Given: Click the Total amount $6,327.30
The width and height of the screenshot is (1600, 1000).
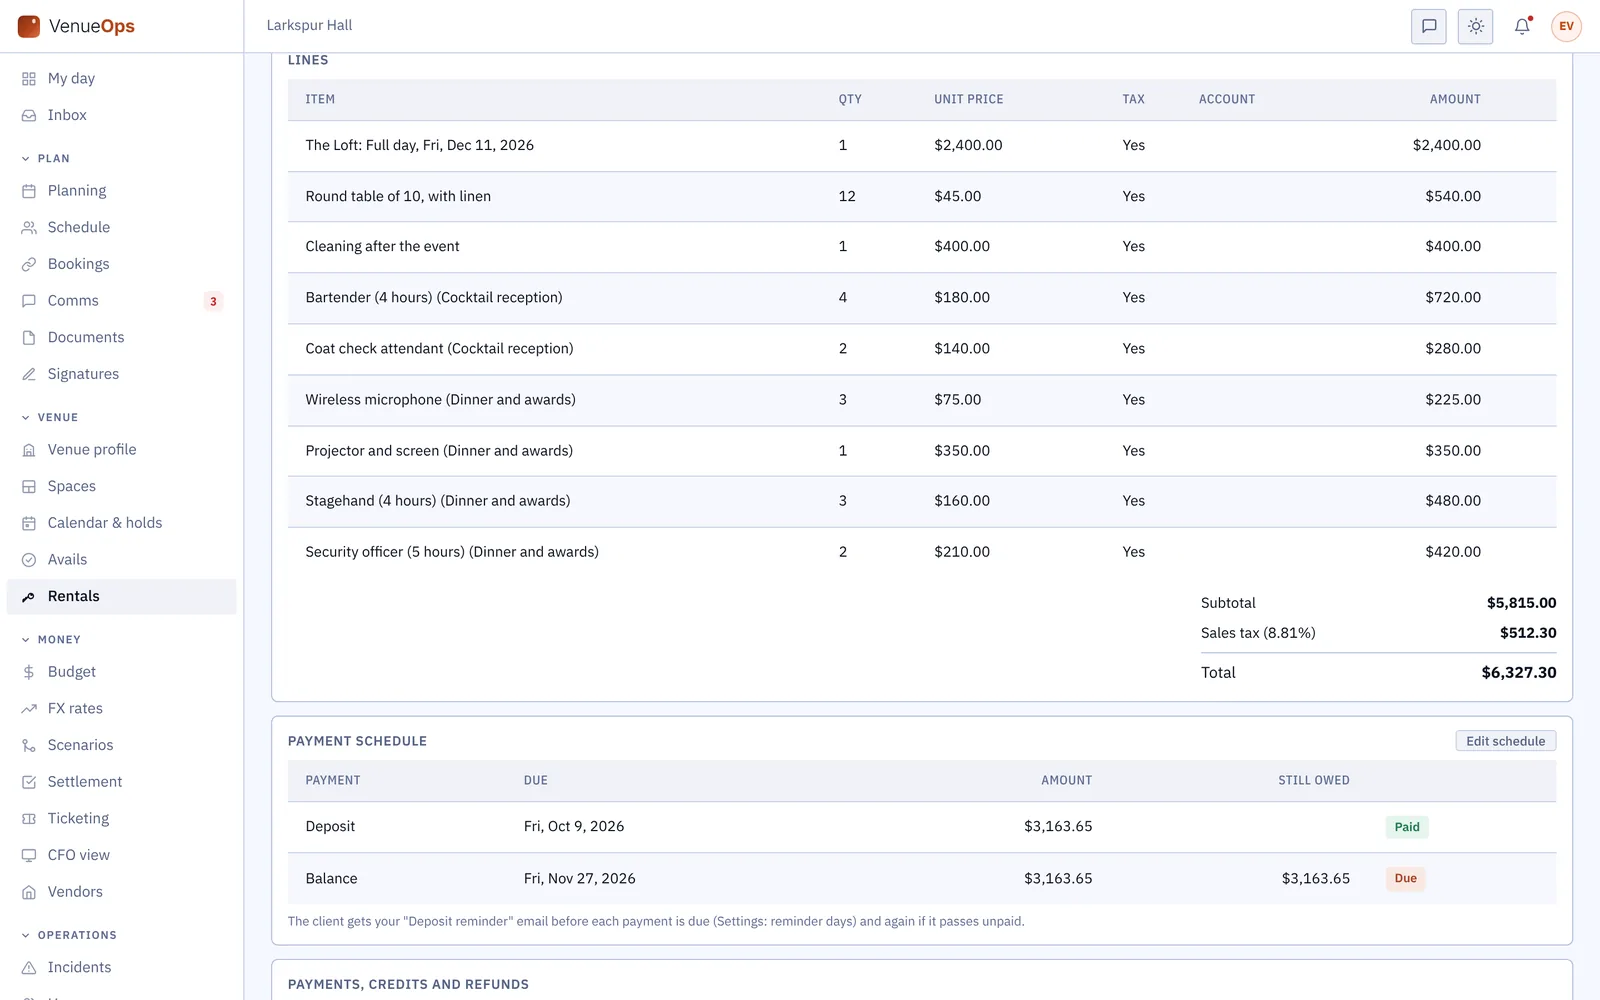Looking at the screenshot, I should [1518, 673].
